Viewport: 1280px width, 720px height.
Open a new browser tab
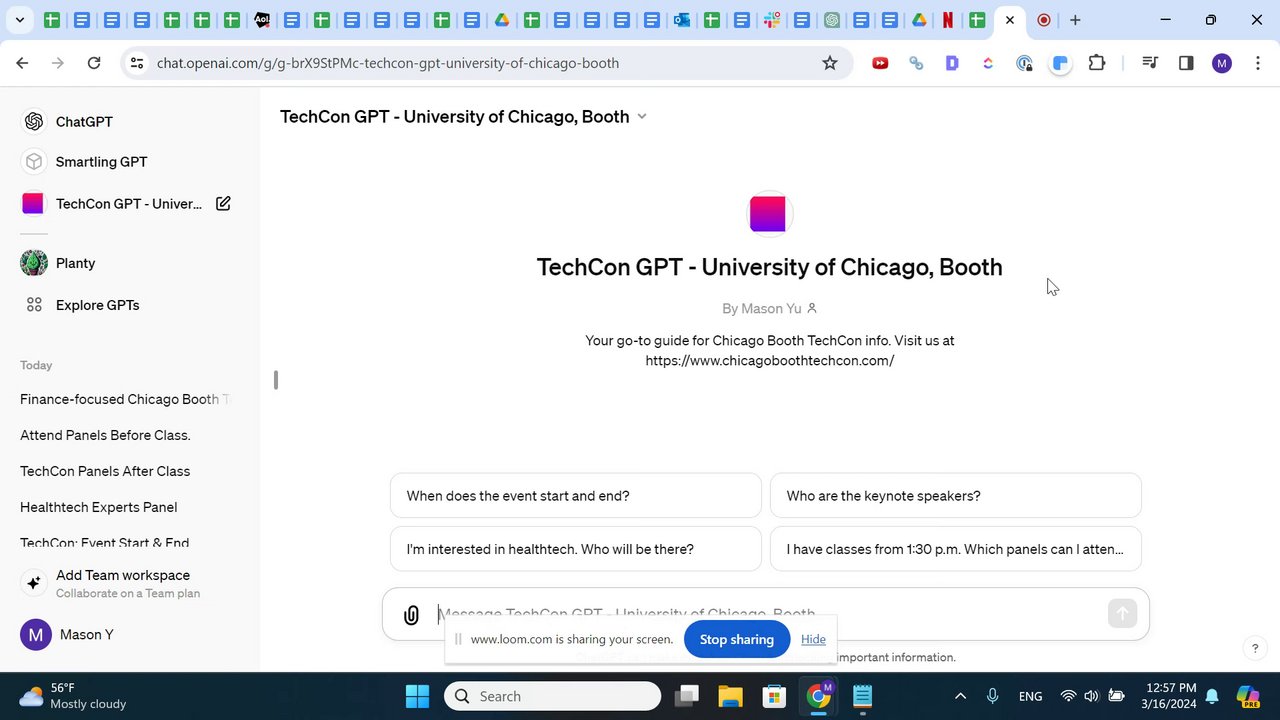point(1075,20)
